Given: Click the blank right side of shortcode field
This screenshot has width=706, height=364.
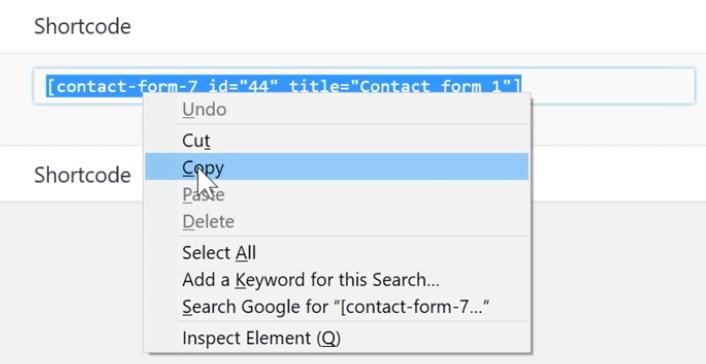Looking at the screenshot, I should tap(608, 86).
